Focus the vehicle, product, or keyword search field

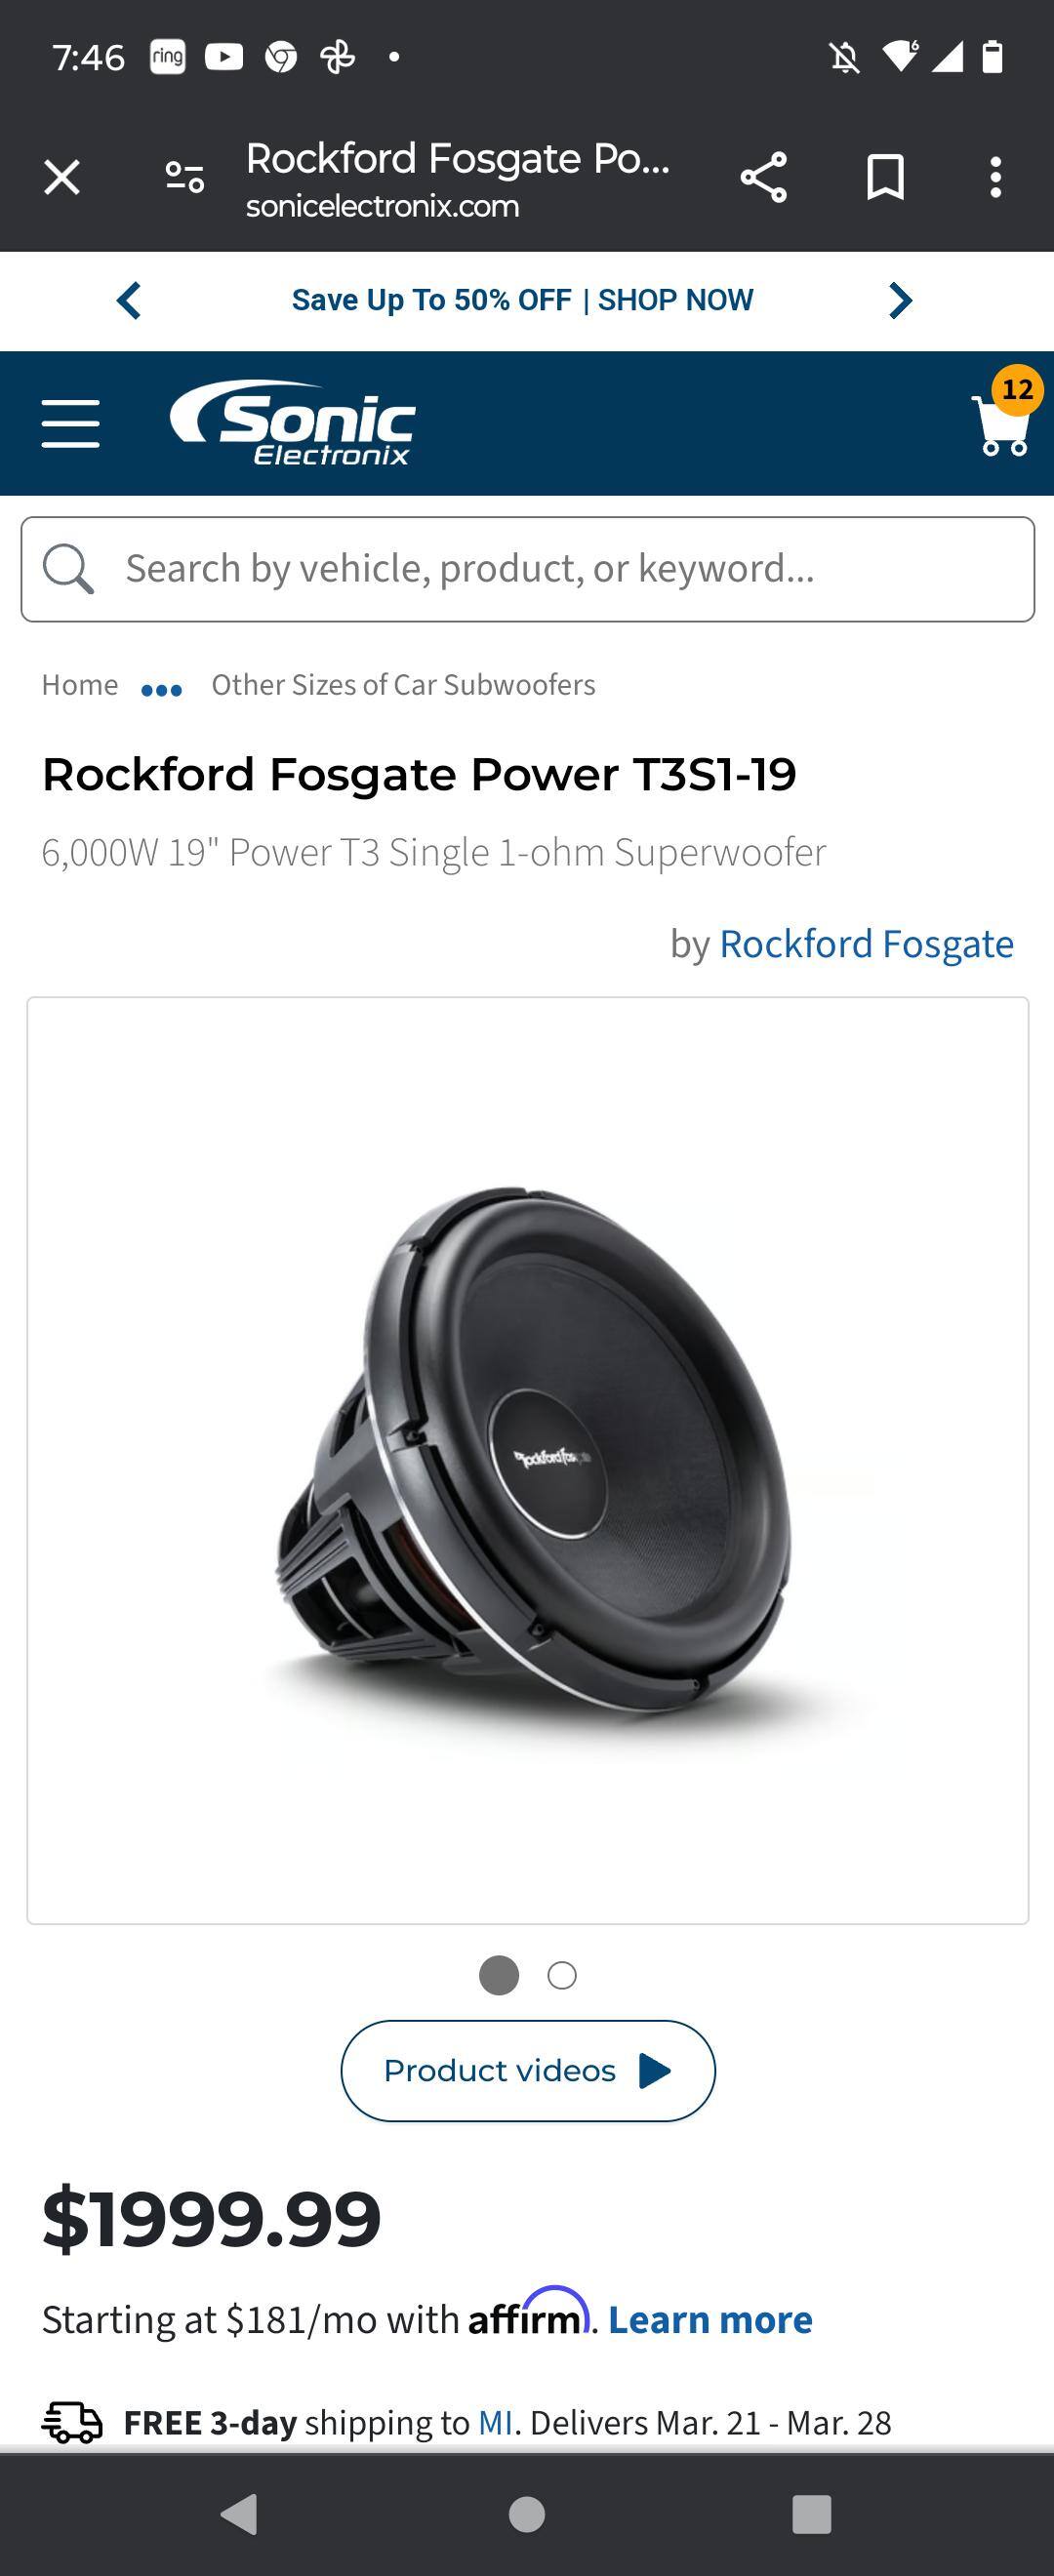pos(528,569)
